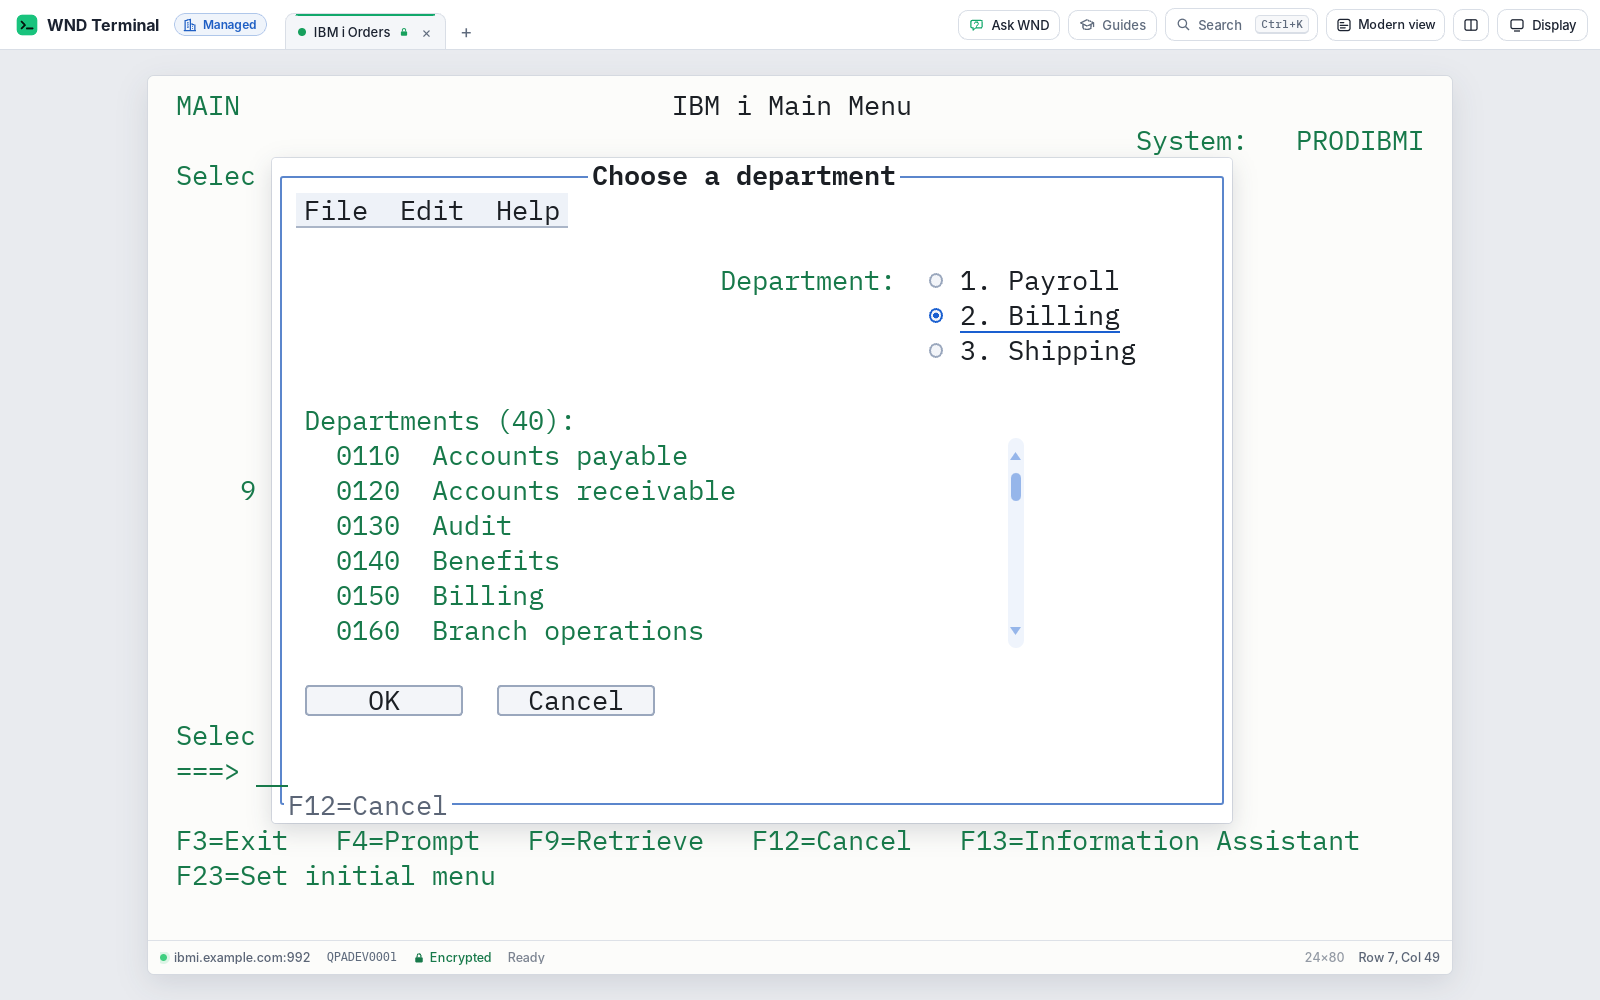
Task: Select 0140 Benefits row
Action: pyautogui.click(x=448, y=561)
